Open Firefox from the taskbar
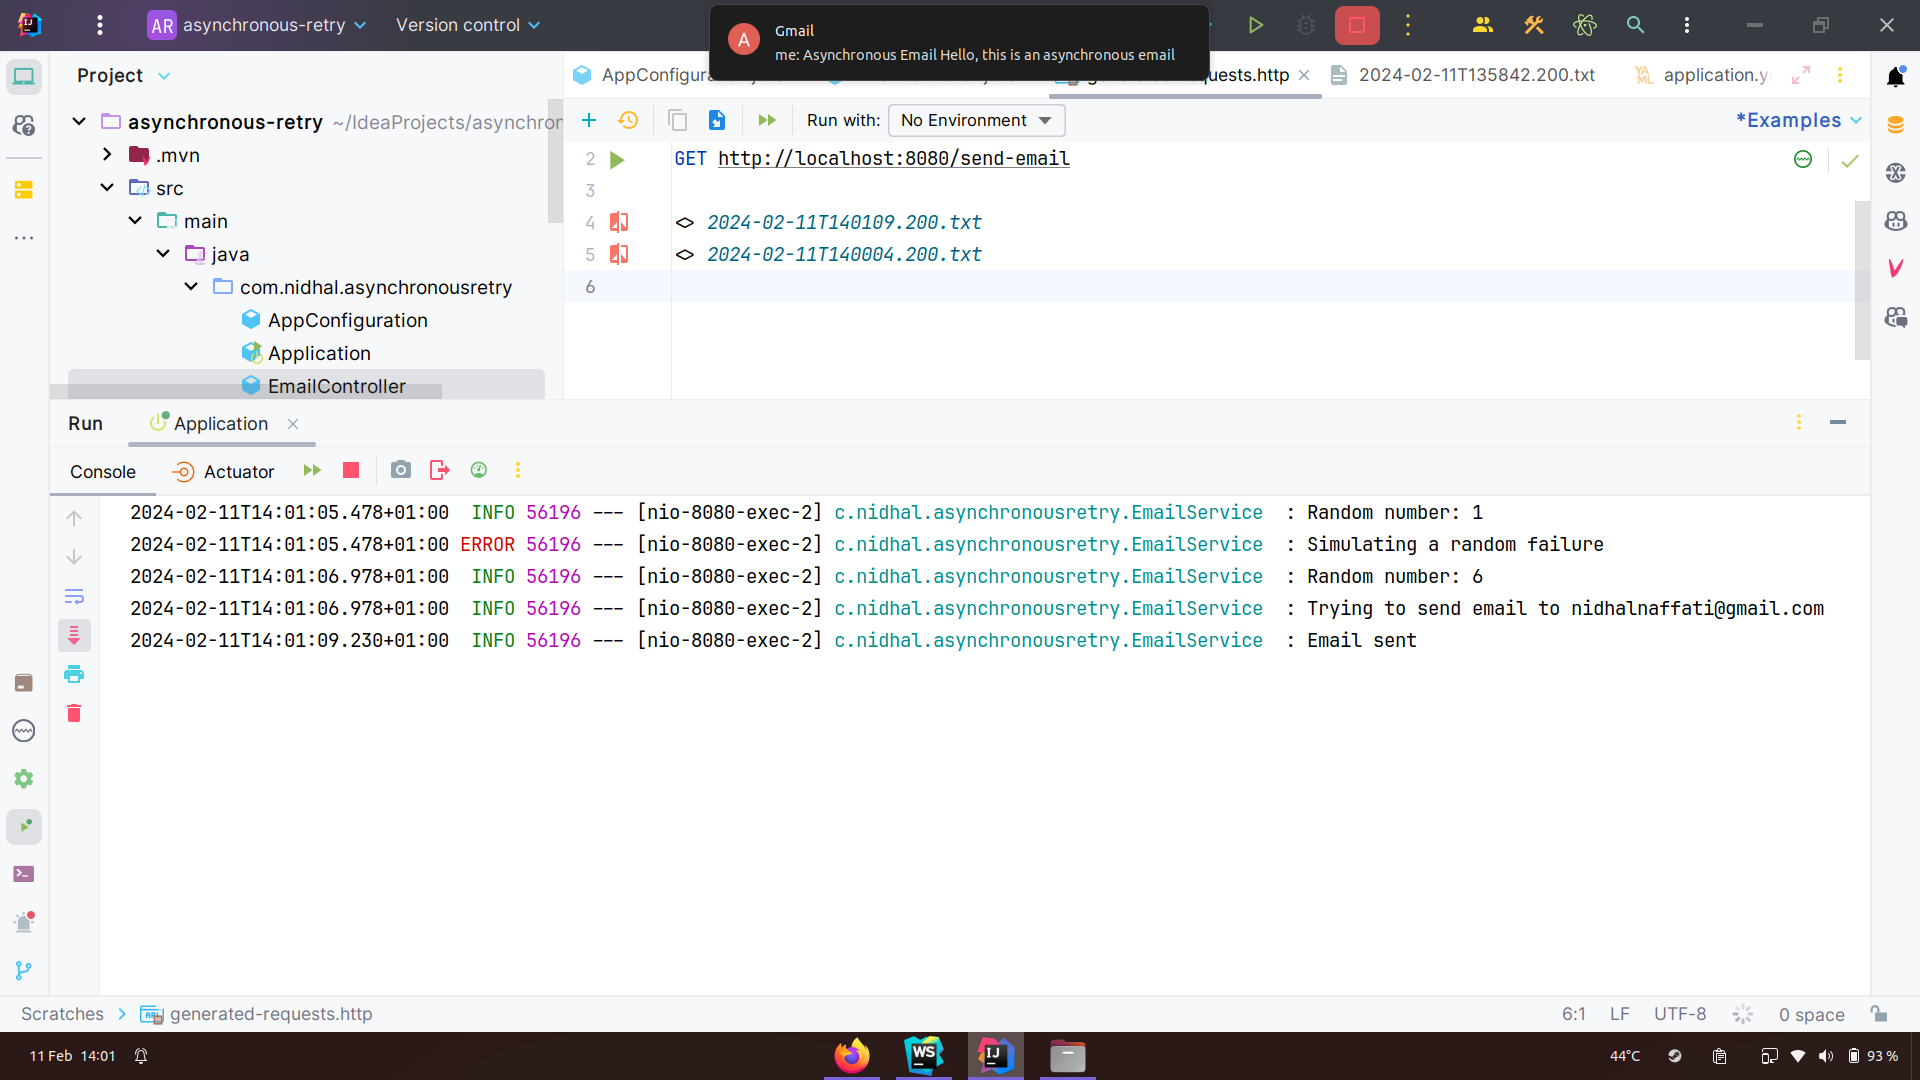Screen dimensions: 1920x1080 851,1055
